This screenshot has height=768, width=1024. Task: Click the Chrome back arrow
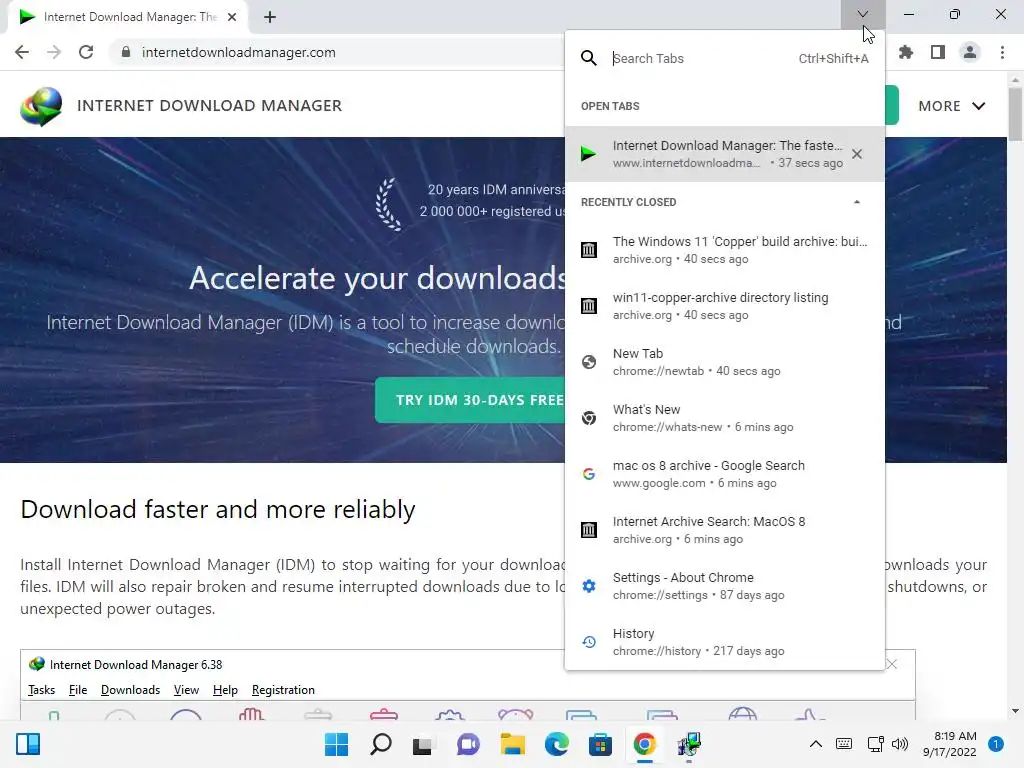point(22,52)
